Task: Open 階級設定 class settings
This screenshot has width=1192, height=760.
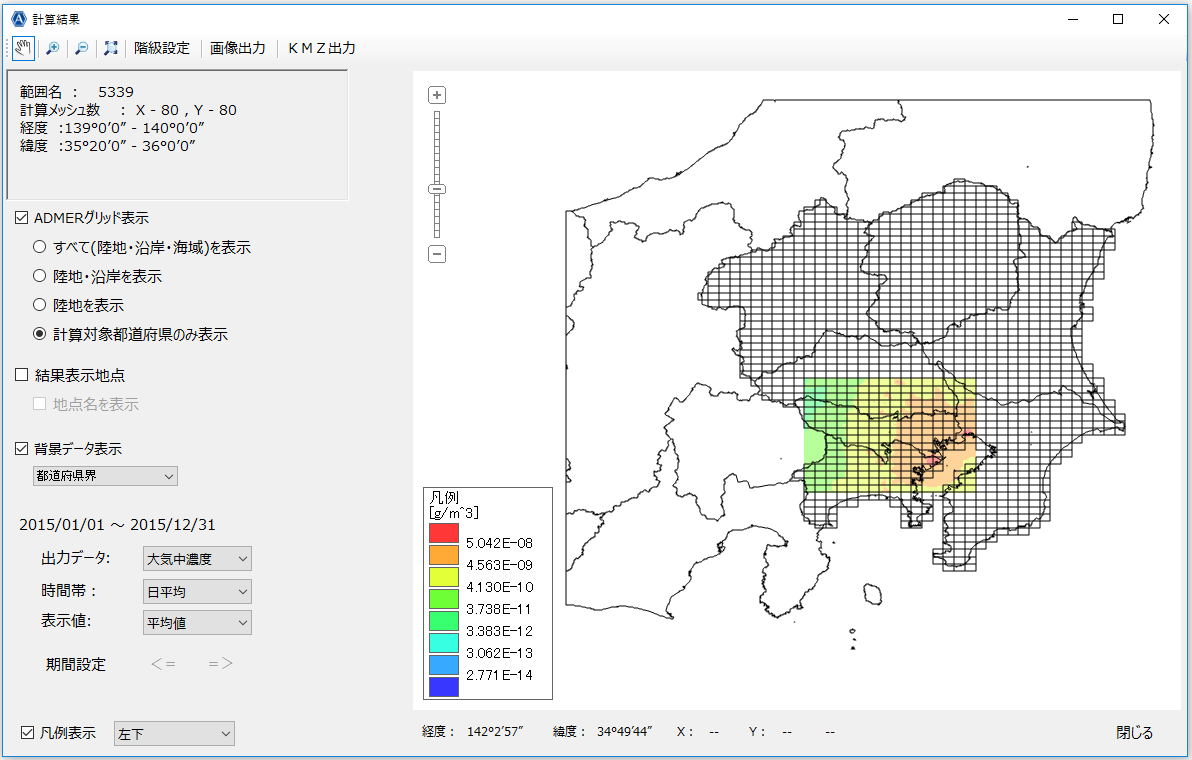Action: click(x=162, y=48)
